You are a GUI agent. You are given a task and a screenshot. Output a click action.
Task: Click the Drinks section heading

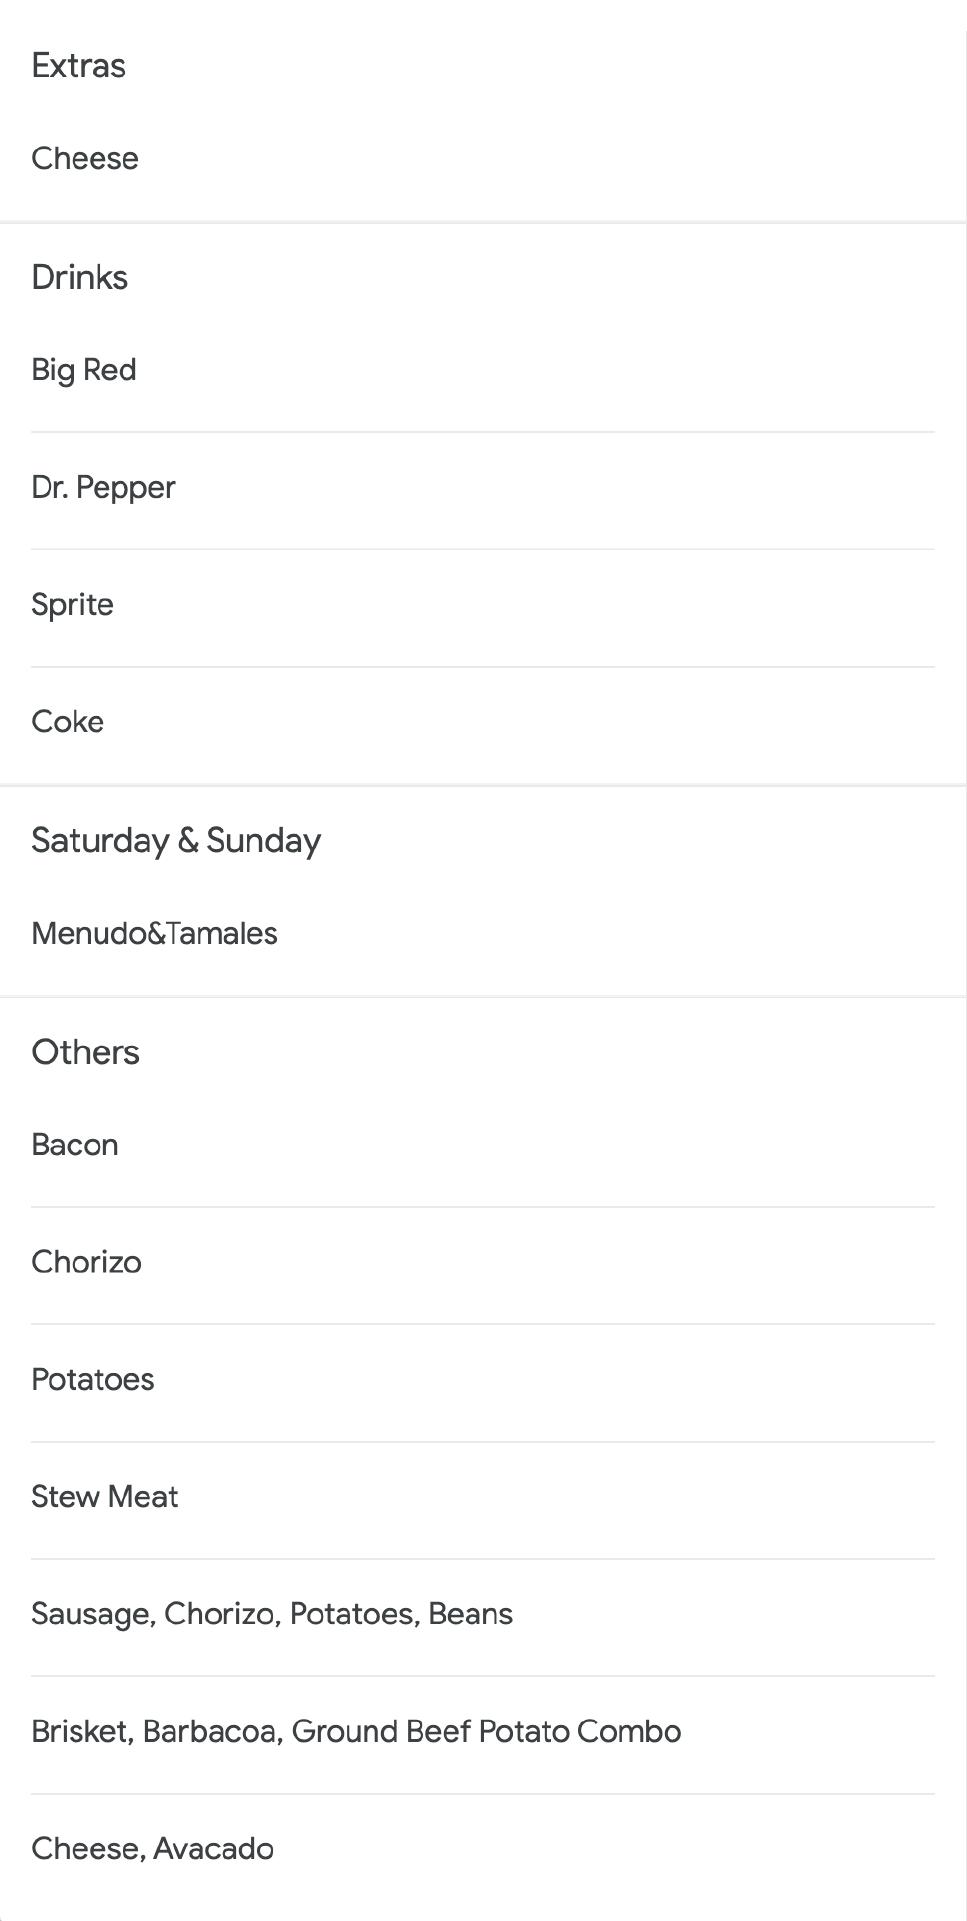point(79,277)
